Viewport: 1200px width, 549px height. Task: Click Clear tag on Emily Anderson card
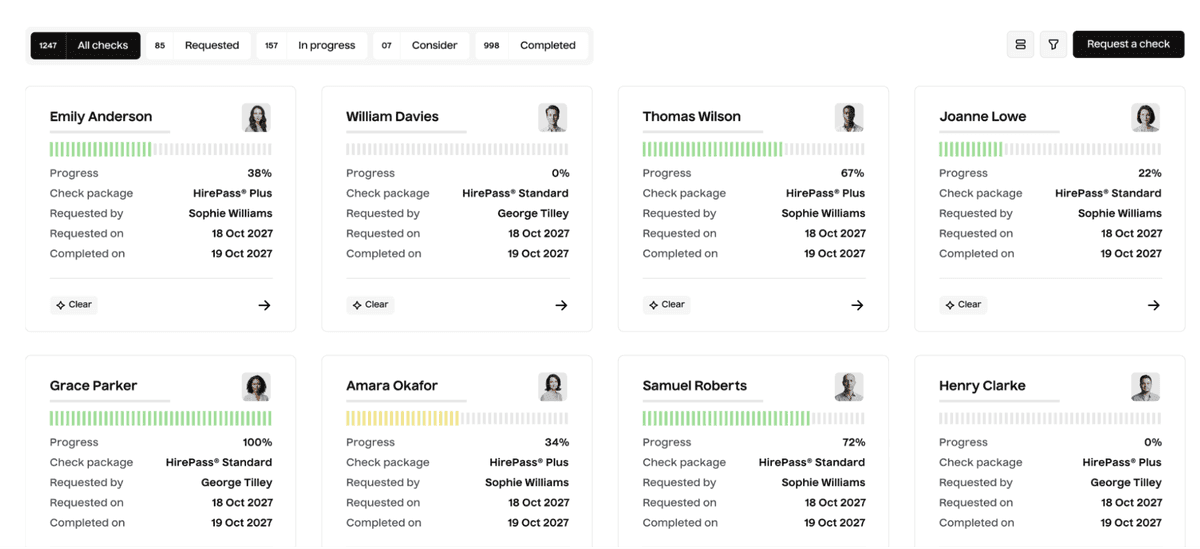coord(74,305)
